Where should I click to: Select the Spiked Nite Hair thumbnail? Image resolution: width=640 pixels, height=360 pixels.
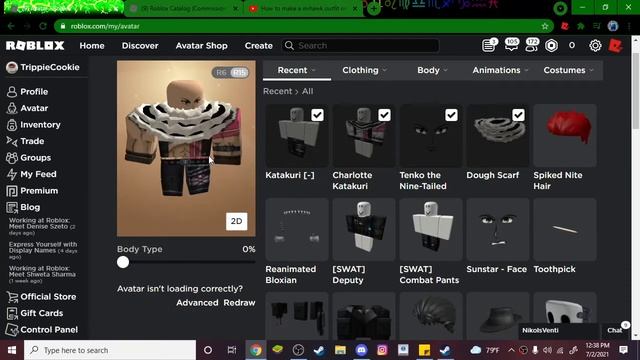click(565, 136)
